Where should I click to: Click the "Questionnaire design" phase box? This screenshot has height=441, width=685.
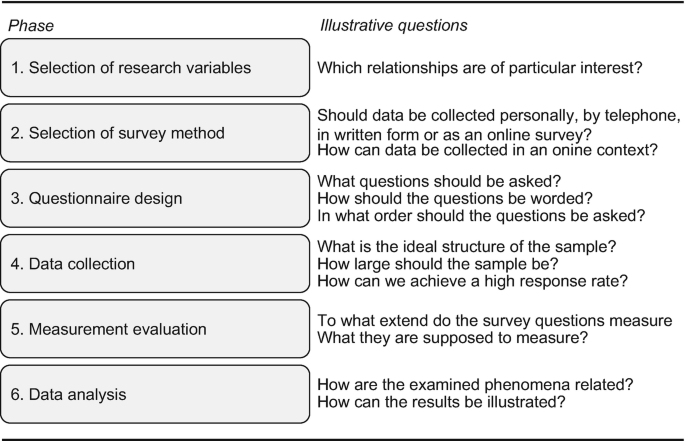tap(155, 198)
